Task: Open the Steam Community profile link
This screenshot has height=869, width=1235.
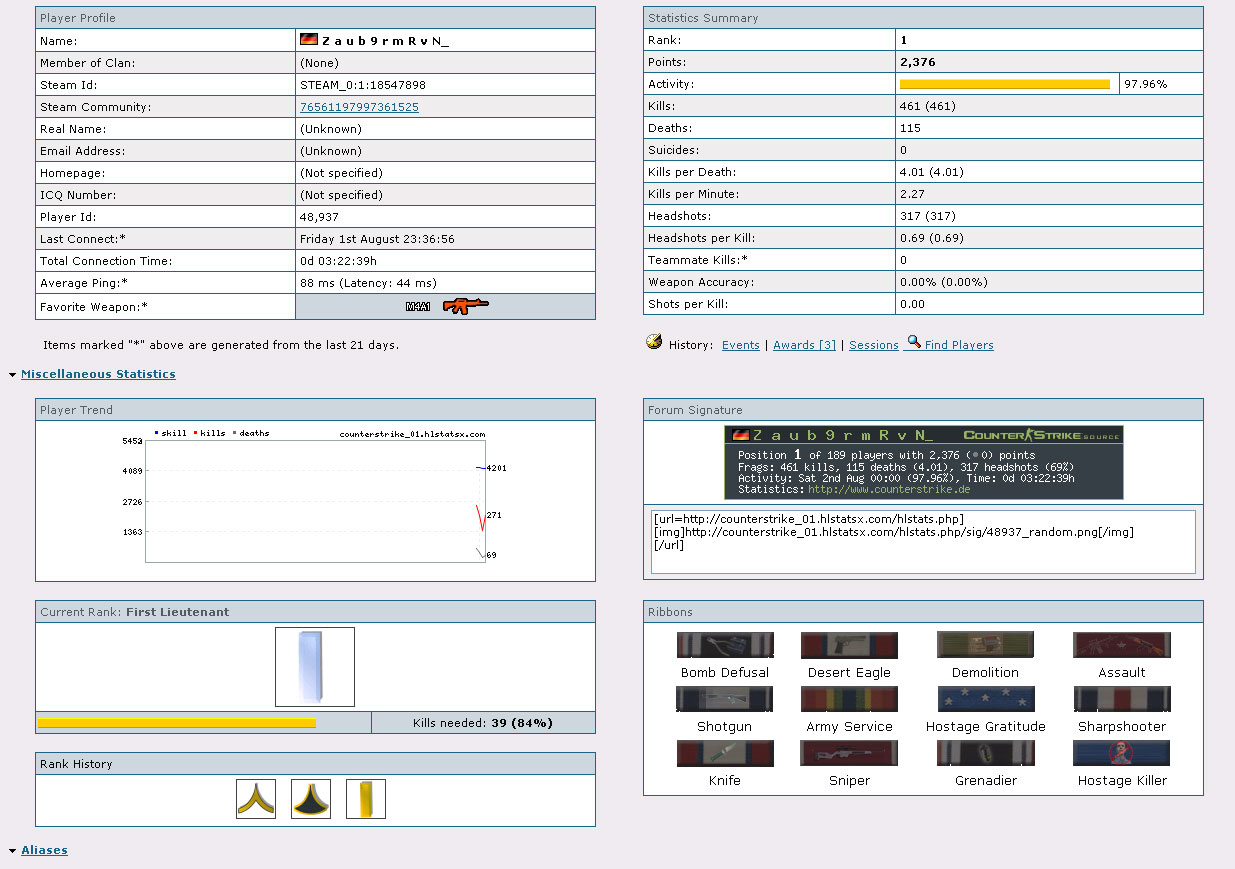Action: click(x=359, y=107)
